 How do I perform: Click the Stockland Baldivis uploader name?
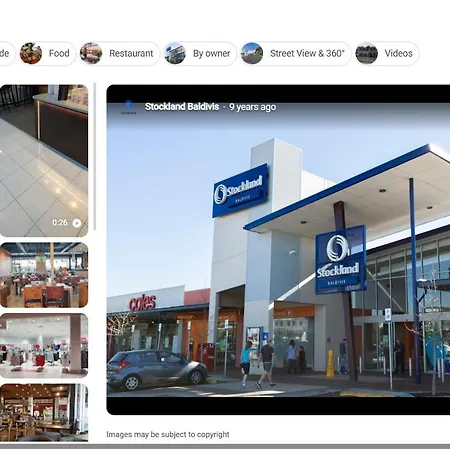click(182, 107)
